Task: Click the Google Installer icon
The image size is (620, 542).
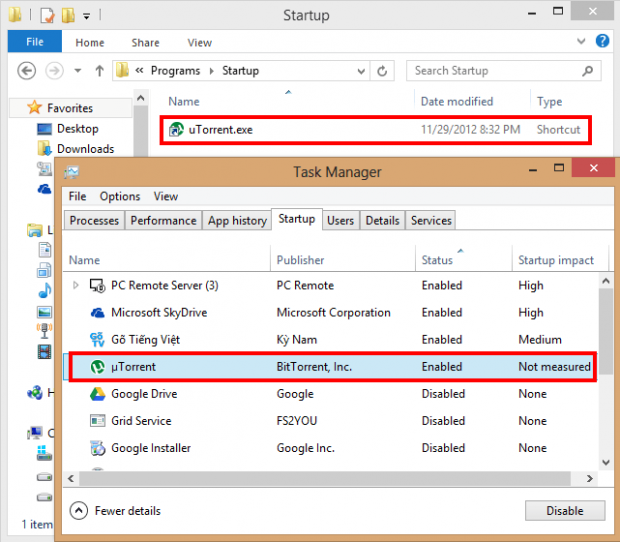Action: (x=97, y=448)
